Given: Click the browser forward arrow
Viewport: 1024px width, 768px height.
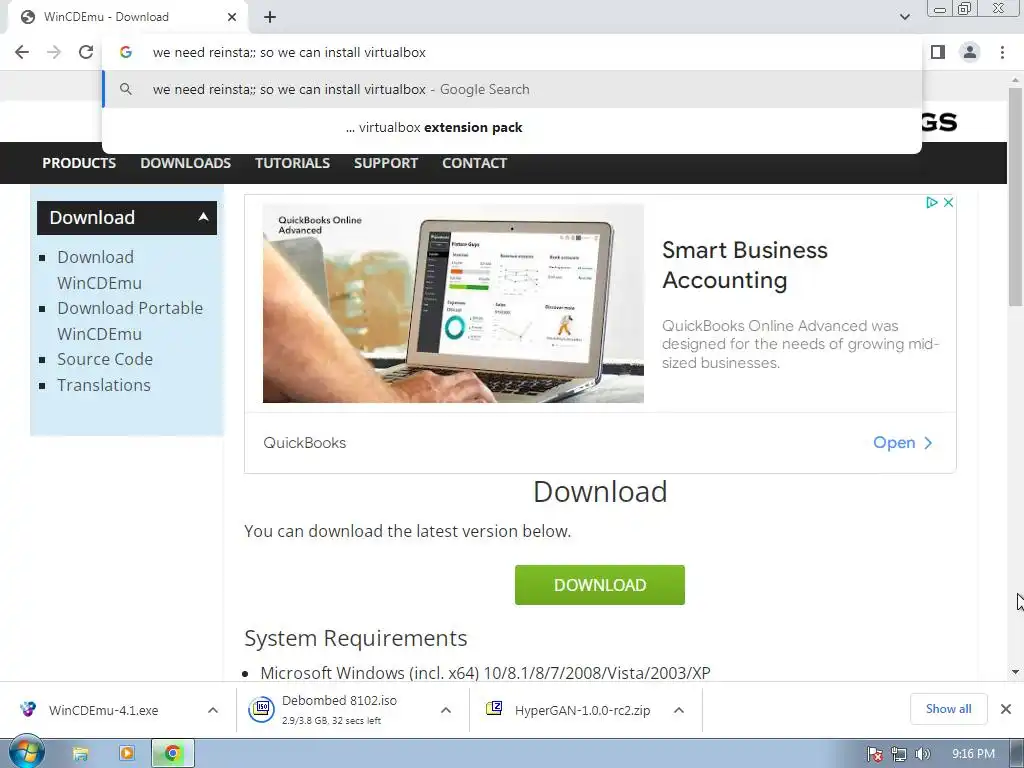Looking at the screenshot, I should coord(54,52).
